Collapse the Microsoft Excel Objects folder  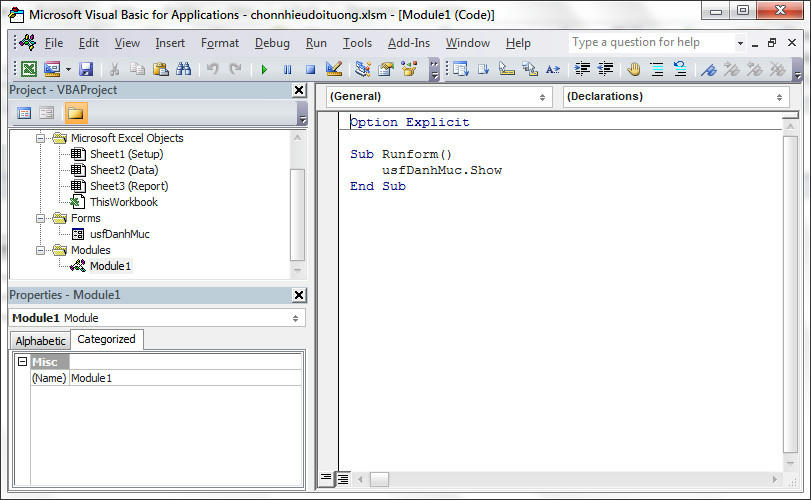(40, 138)
